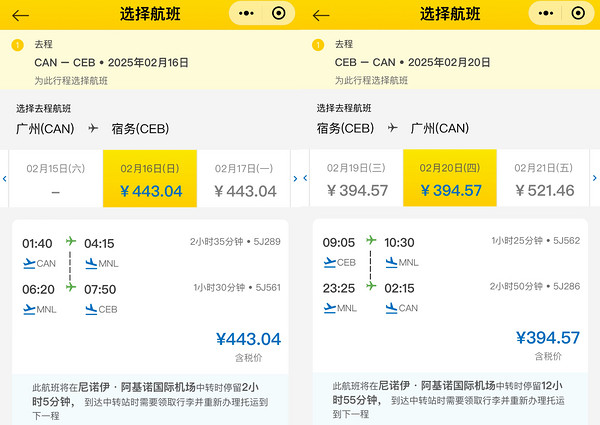The width and height of the screenshot is (600, 425).
Task: Select the 02月19日(三) date tab
Action: (x=357, y=178)
